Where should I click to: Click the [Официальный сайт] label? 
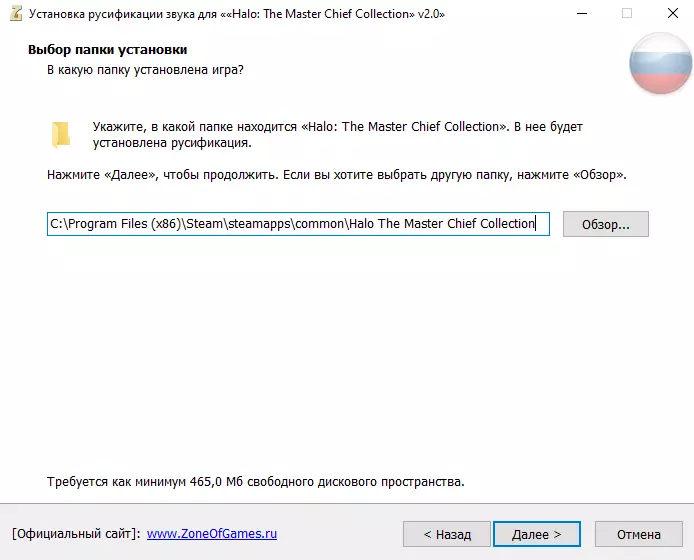click(x=76, y=534)
